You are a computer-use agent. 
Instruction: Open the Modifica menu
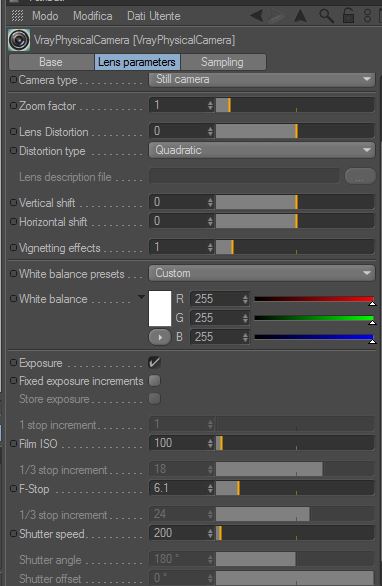pos(92,16)
